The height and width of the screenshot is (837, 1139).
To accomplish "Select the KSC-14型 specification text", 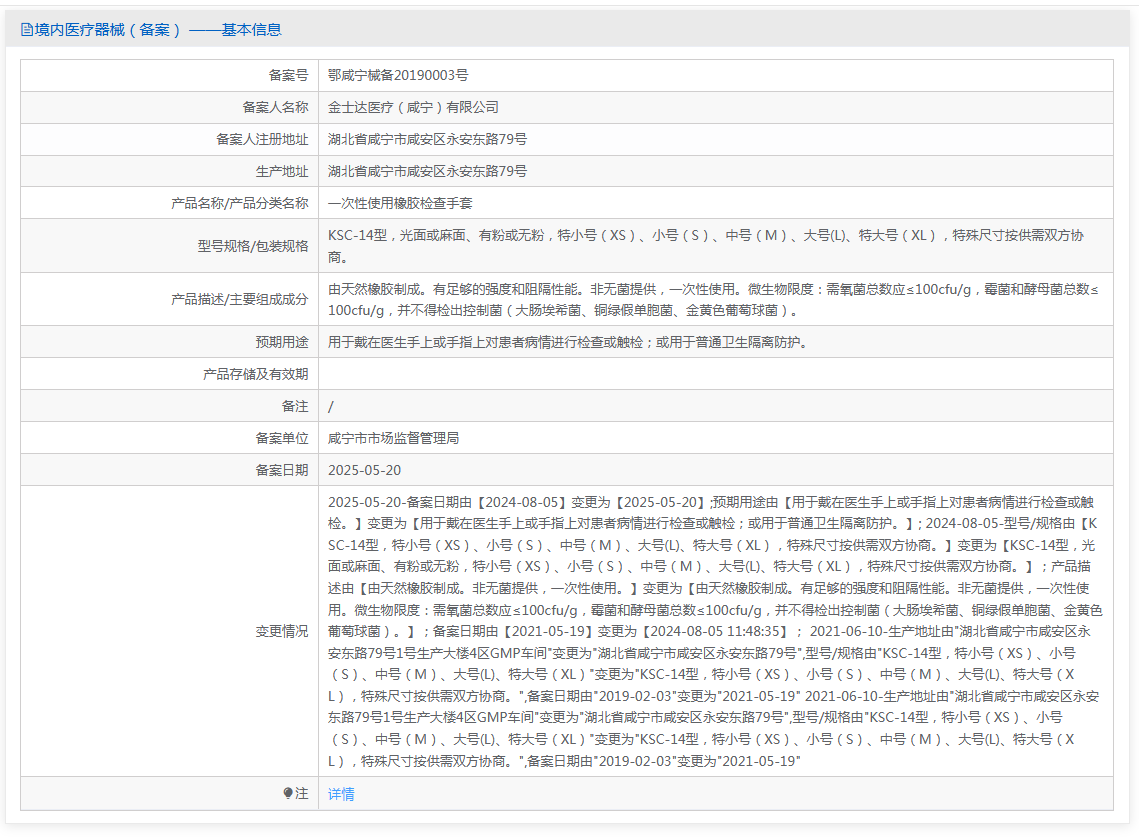I will (x=705, y=246).
